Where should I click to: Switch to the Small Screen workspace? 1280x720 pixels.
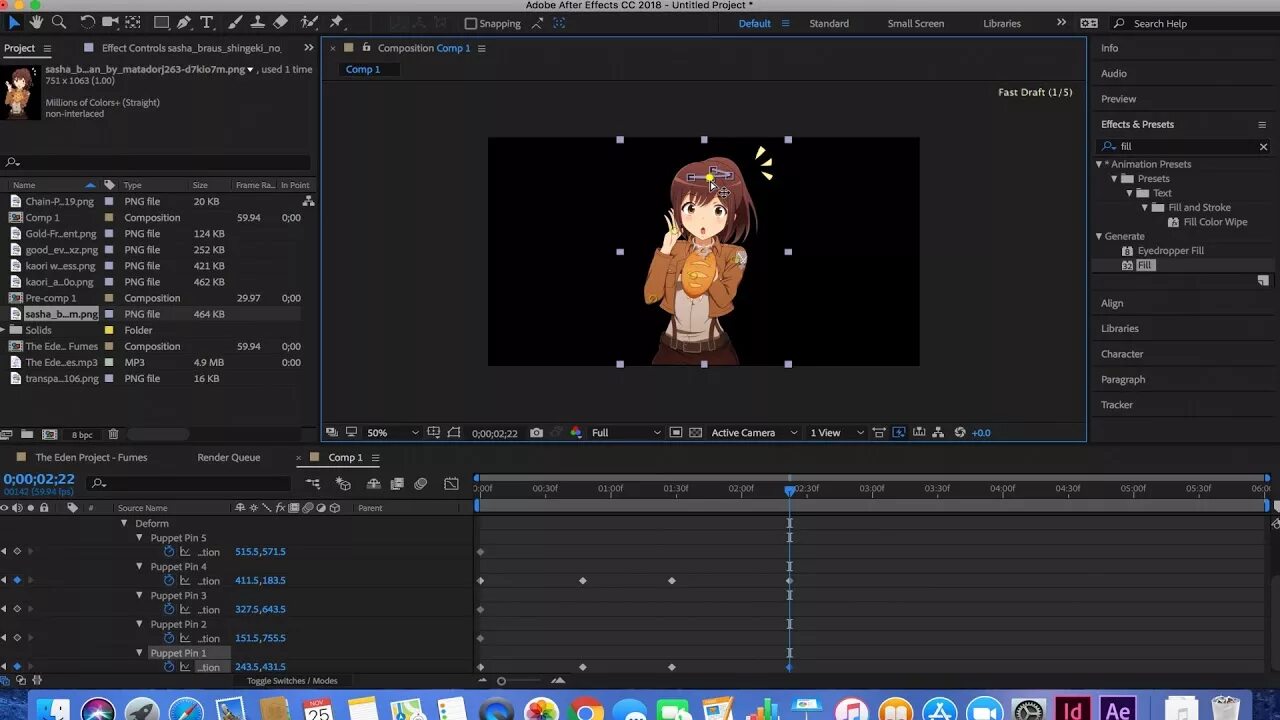pyautogui.click(x=916, y=23)
